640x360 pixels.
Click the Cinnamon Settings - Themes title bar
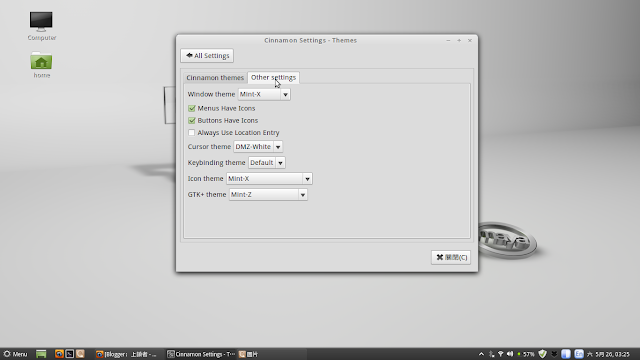pos(311,40)
